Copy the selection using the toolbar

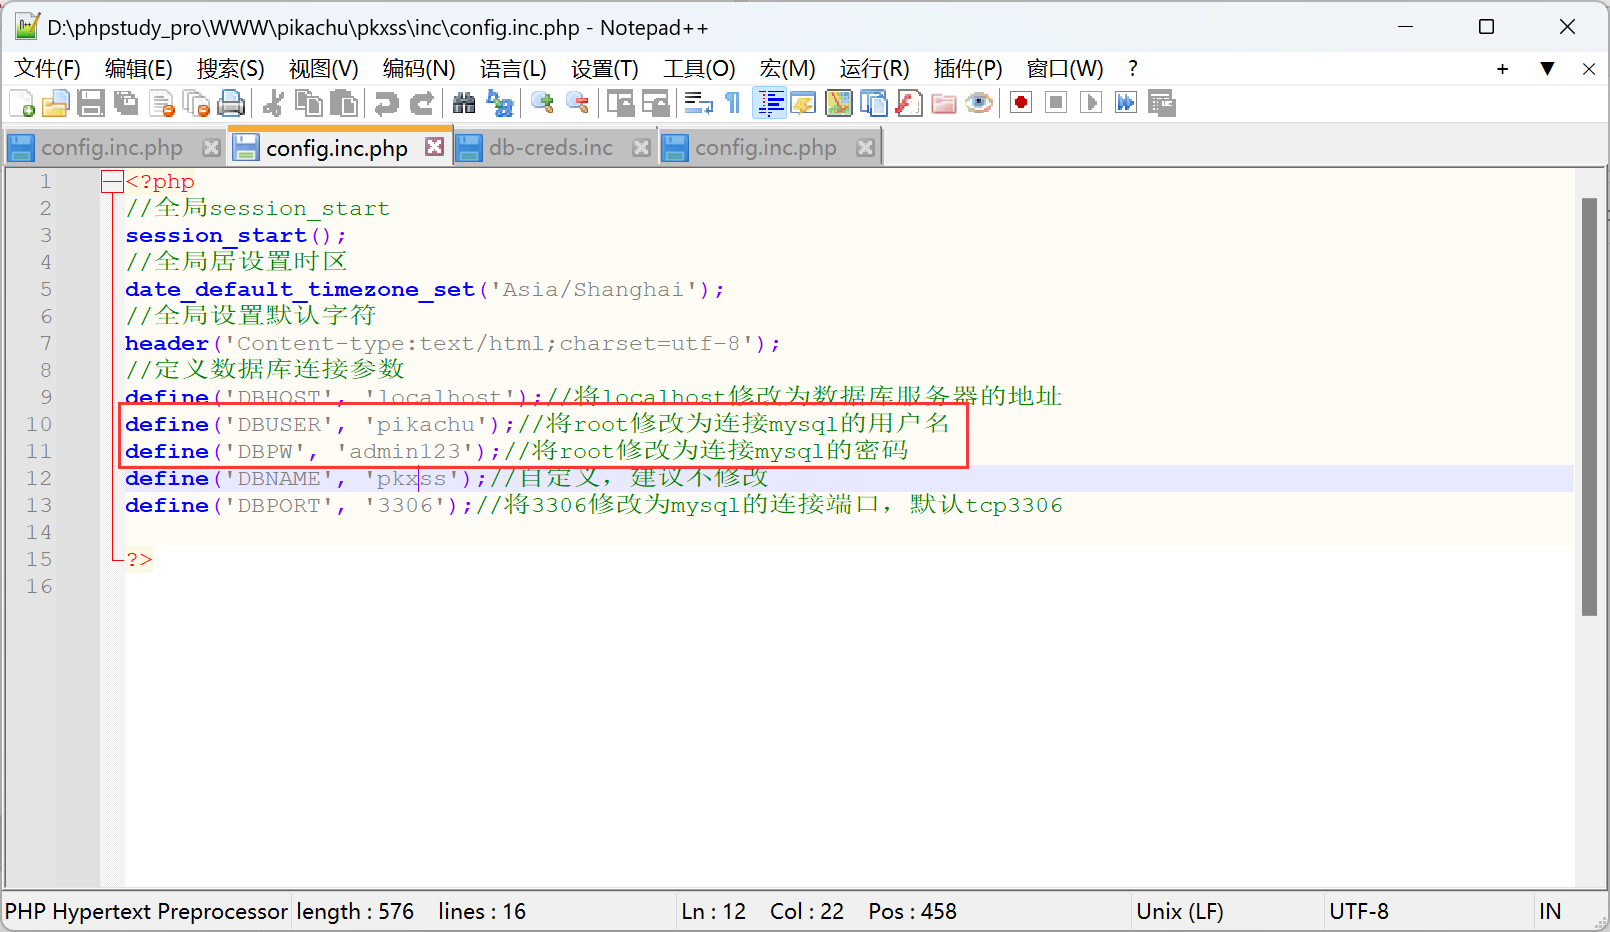(309, 103)
